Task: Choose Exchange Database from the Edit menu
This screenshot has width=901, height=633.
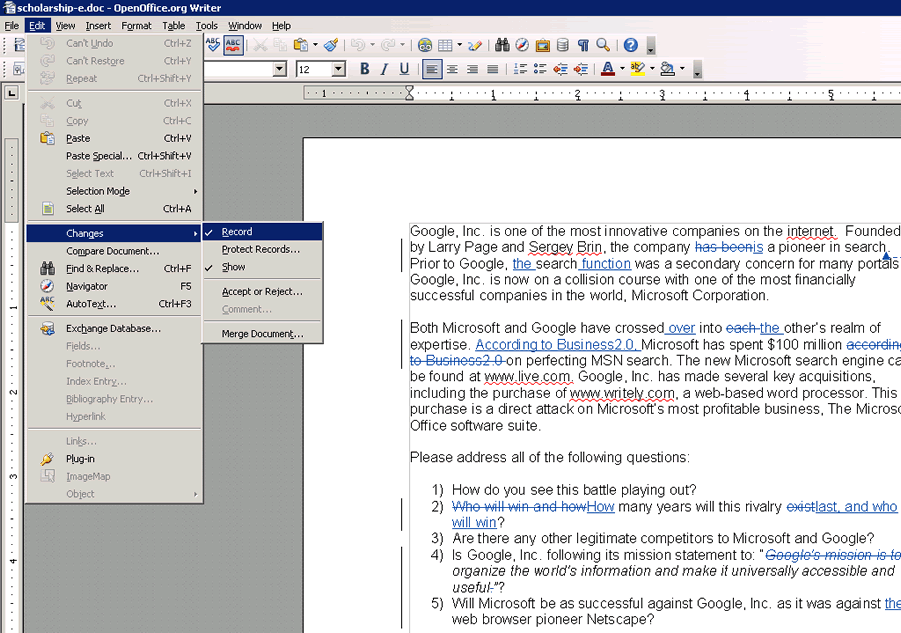Action: pos(114,329)
